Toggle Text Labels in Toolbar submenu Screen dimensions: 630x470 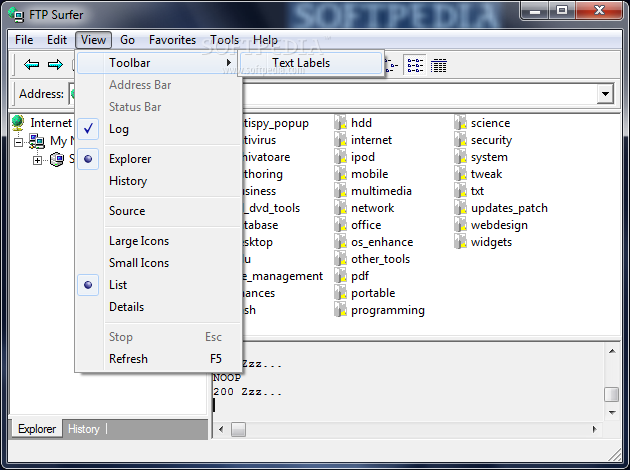tap(311, 63)
